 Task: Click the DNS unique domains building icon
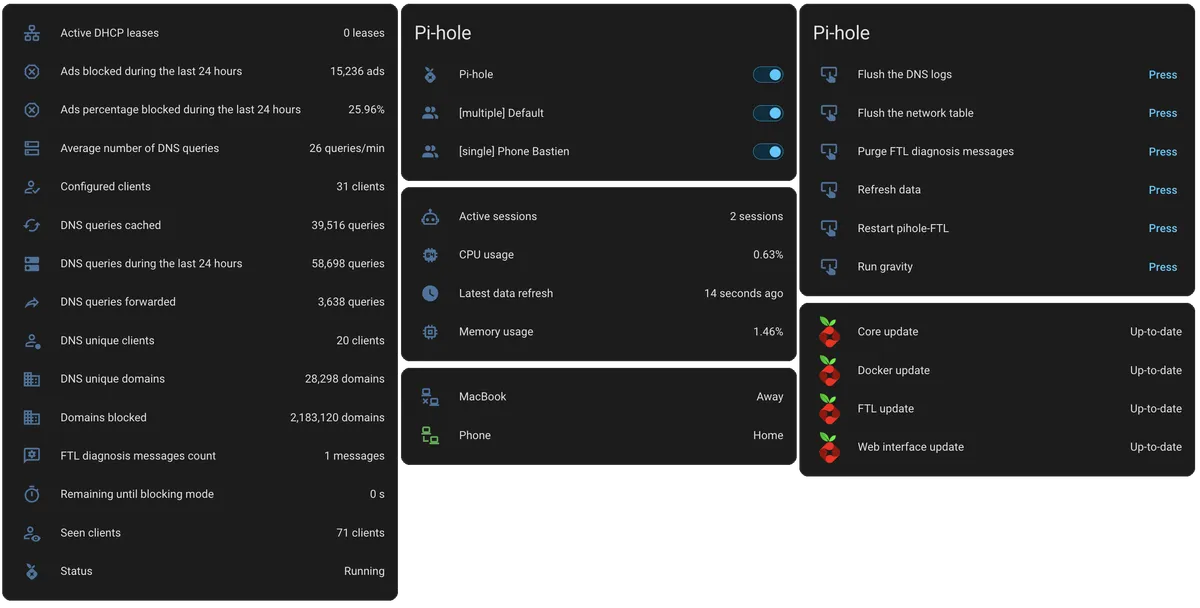[x=32, y=379]
